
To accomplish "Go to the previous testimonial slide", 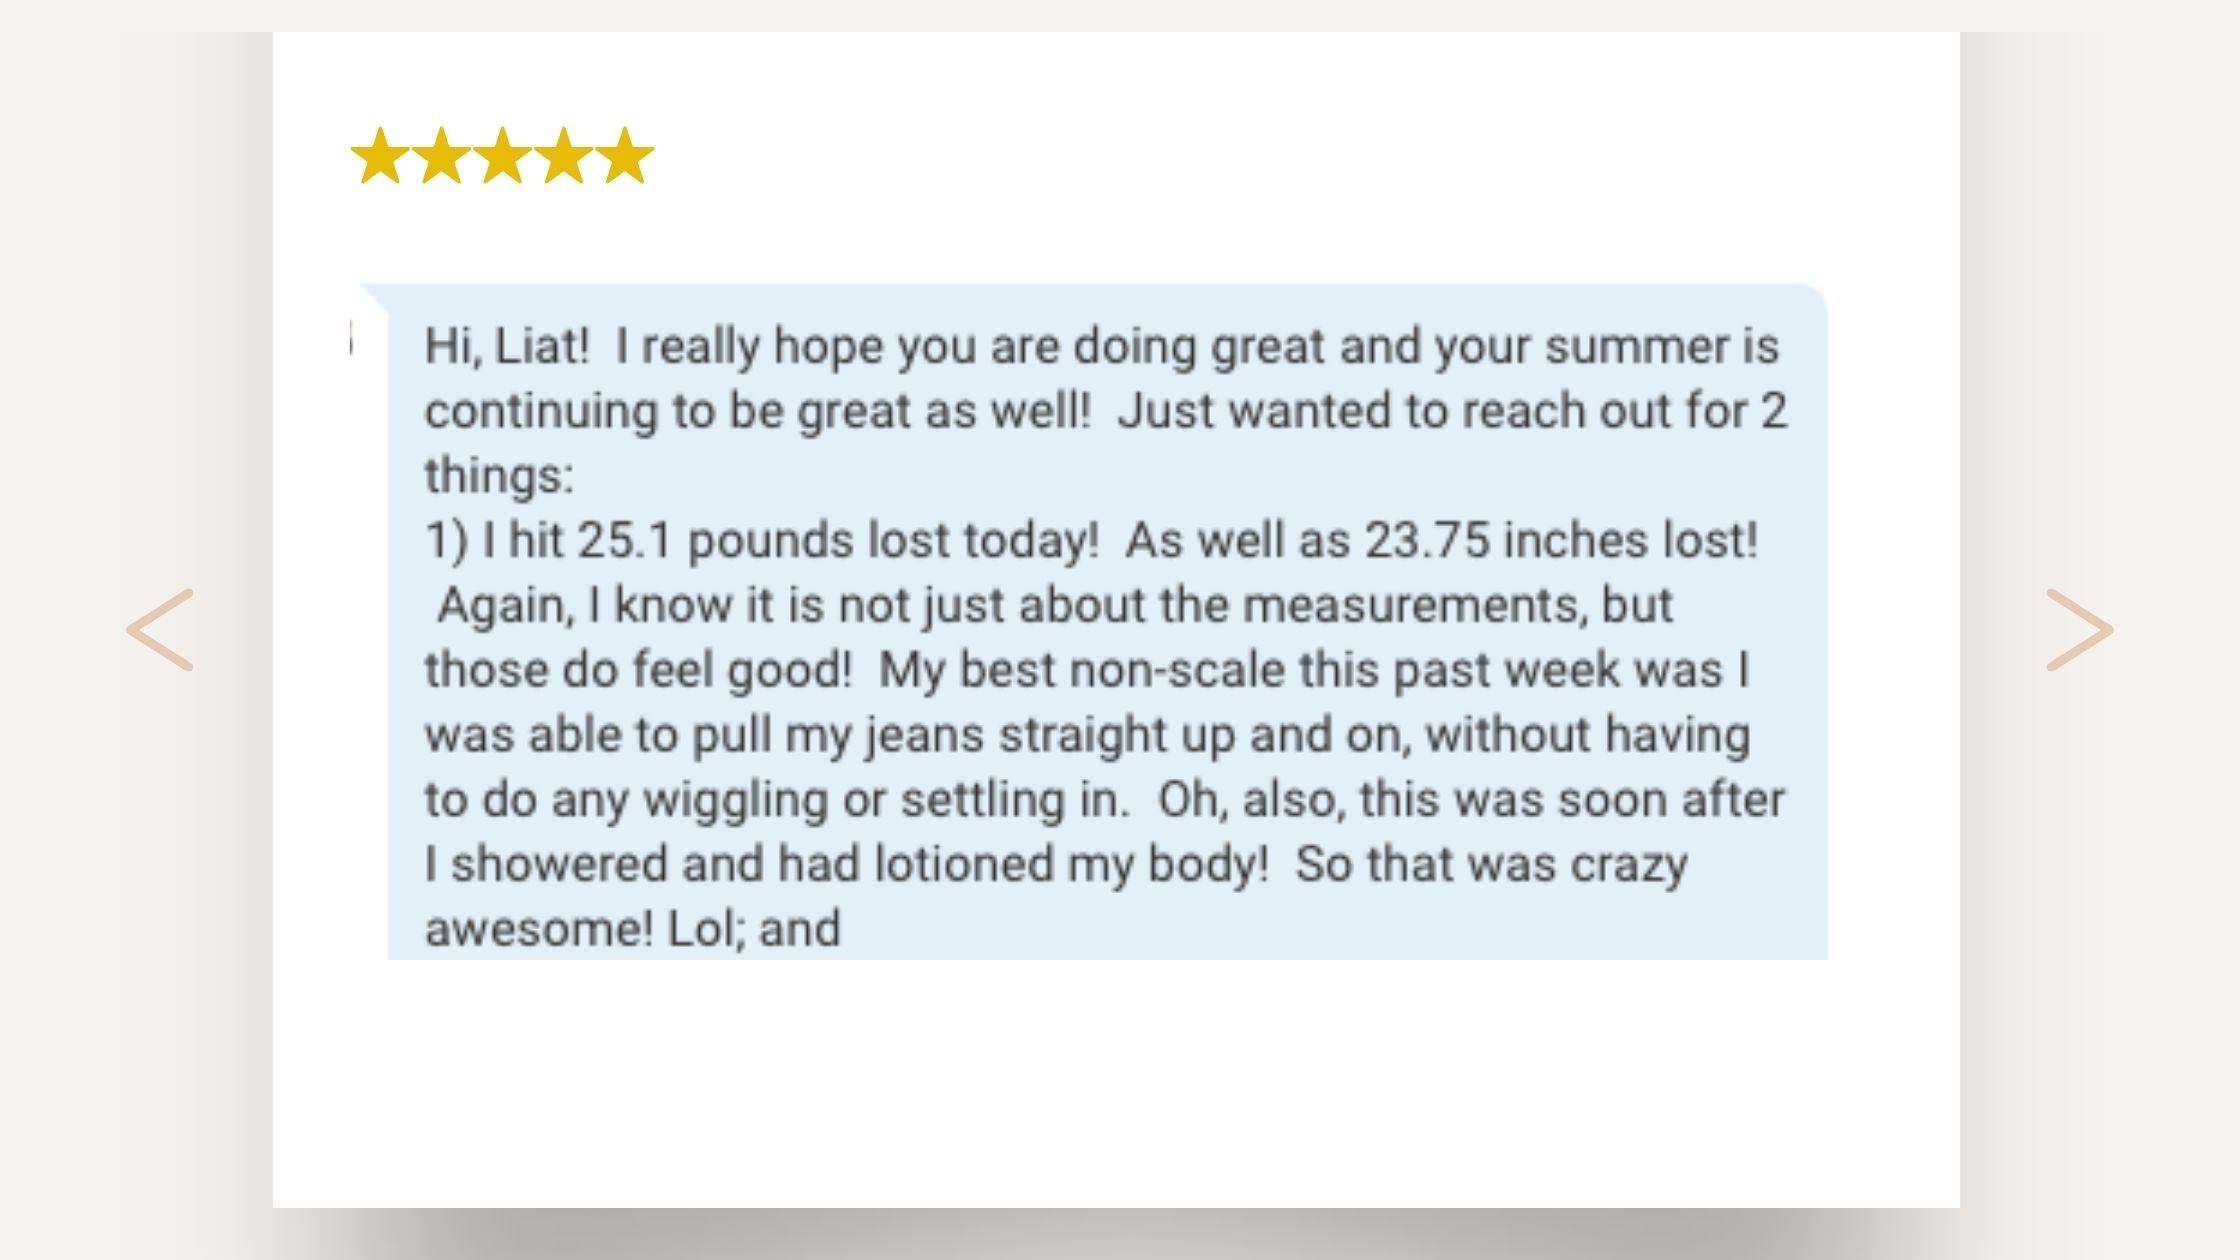I will [160, 630].
